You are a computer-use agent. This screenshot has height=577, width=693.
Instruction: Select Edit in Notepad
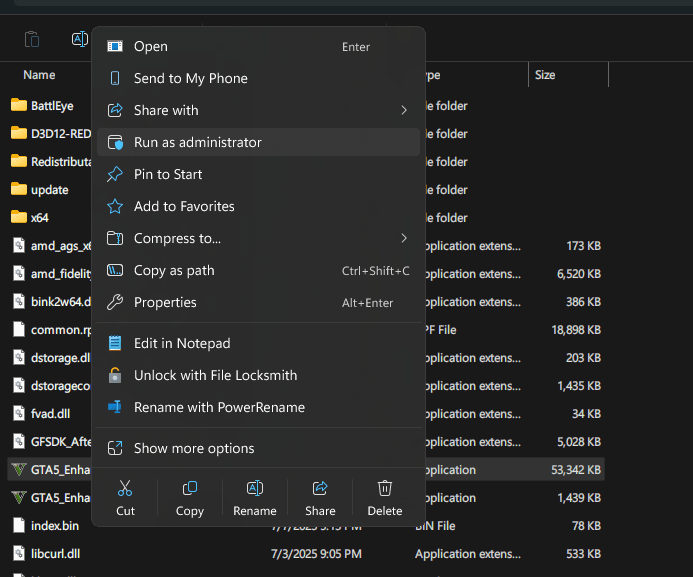click(x=182, y=343)
